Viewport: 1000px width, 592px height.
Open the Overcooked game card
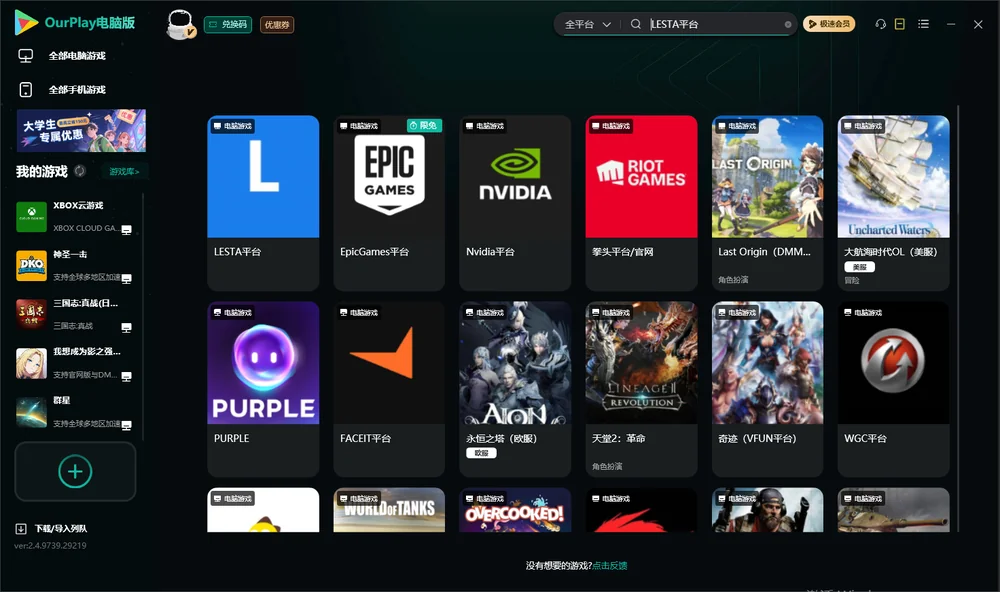coord(515,510)
